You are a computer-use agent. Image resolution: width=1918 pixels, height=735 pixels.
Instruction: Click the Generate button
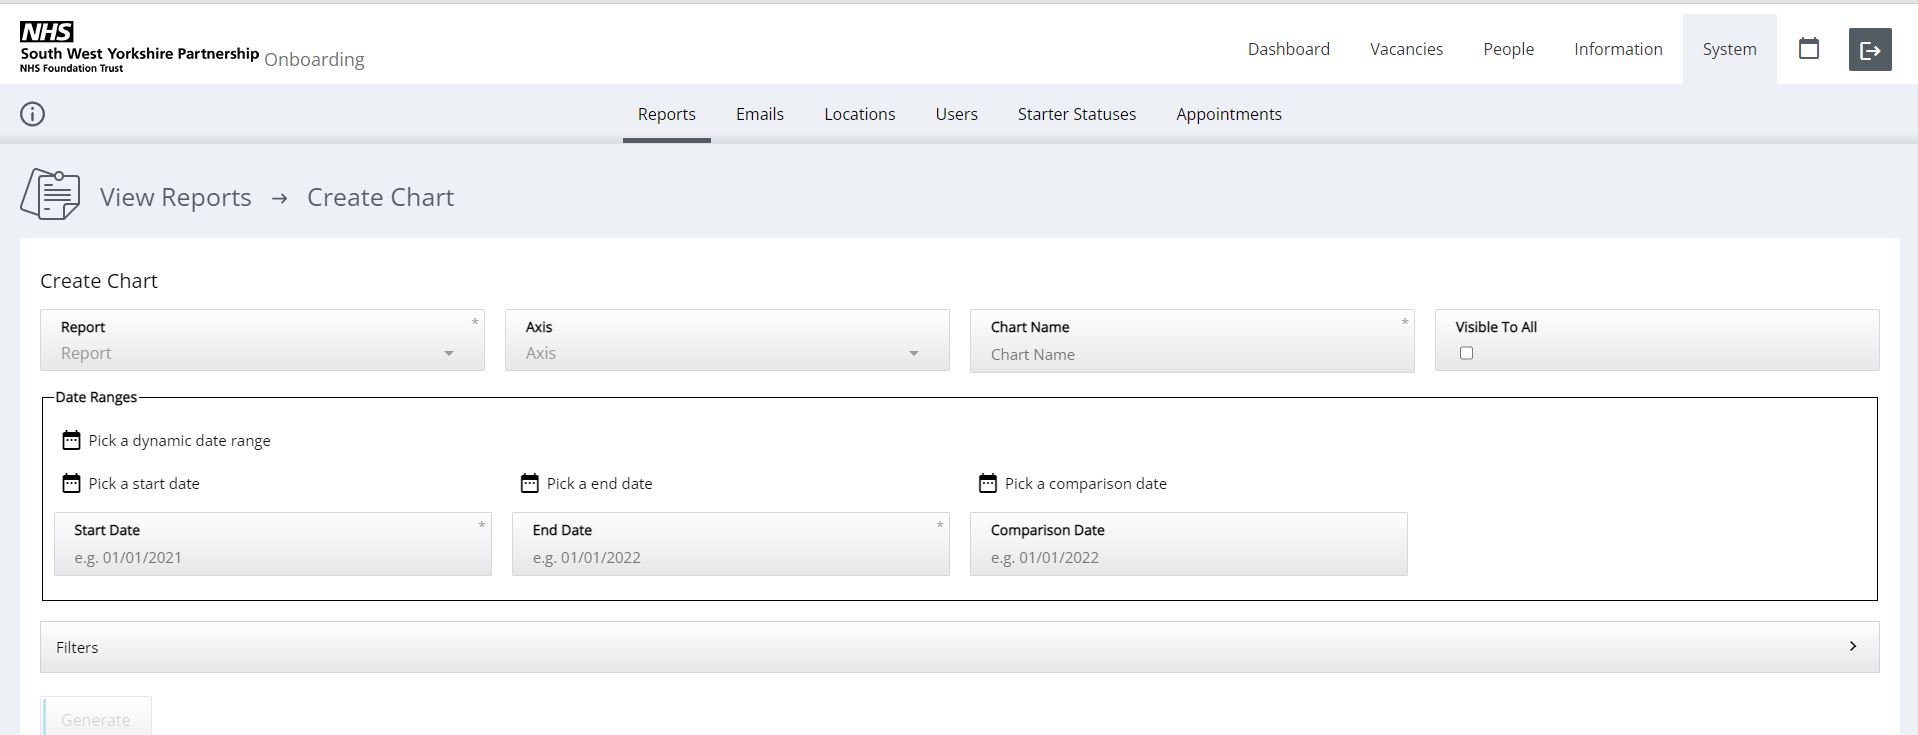tap(96, 719)
